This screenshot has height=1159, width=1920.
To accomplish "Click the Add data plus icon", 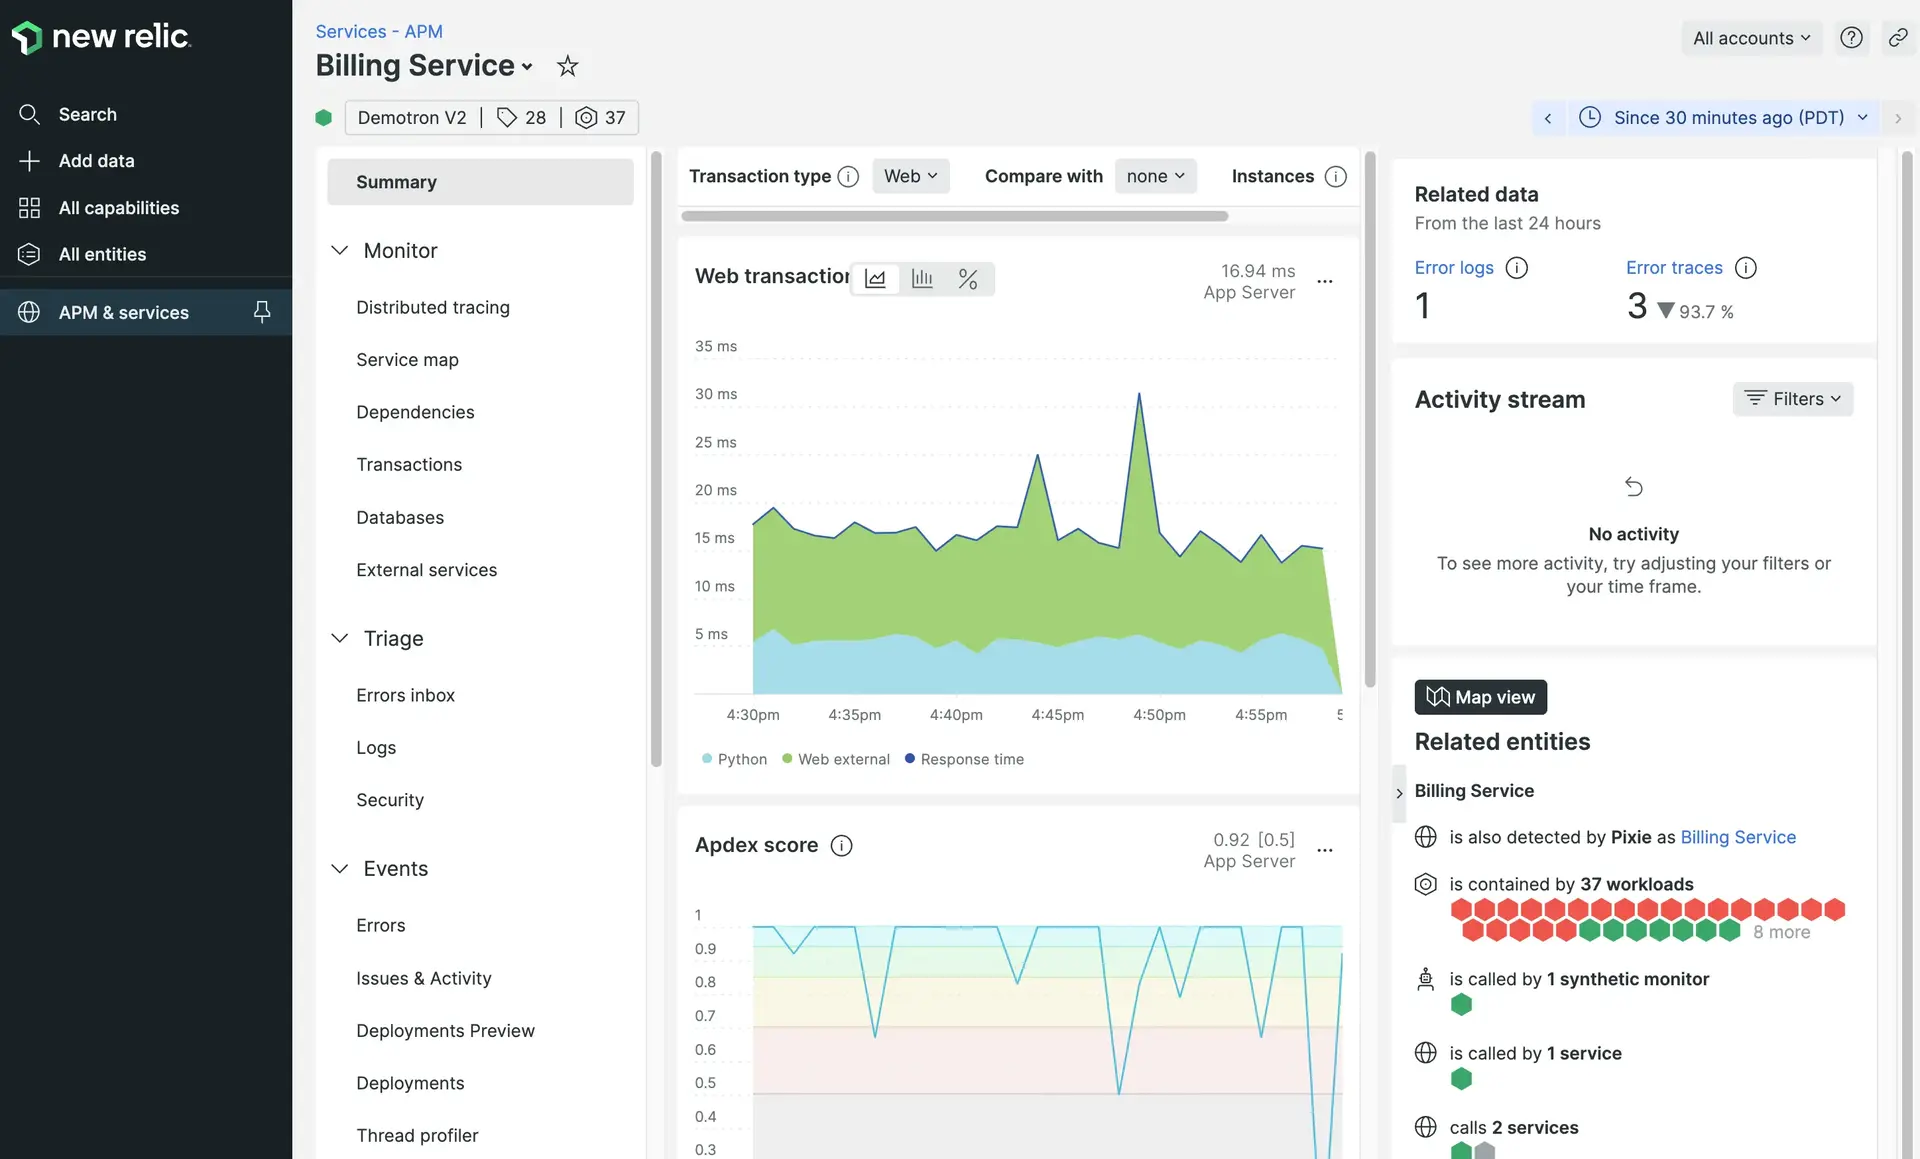I will tap(30, 160).
